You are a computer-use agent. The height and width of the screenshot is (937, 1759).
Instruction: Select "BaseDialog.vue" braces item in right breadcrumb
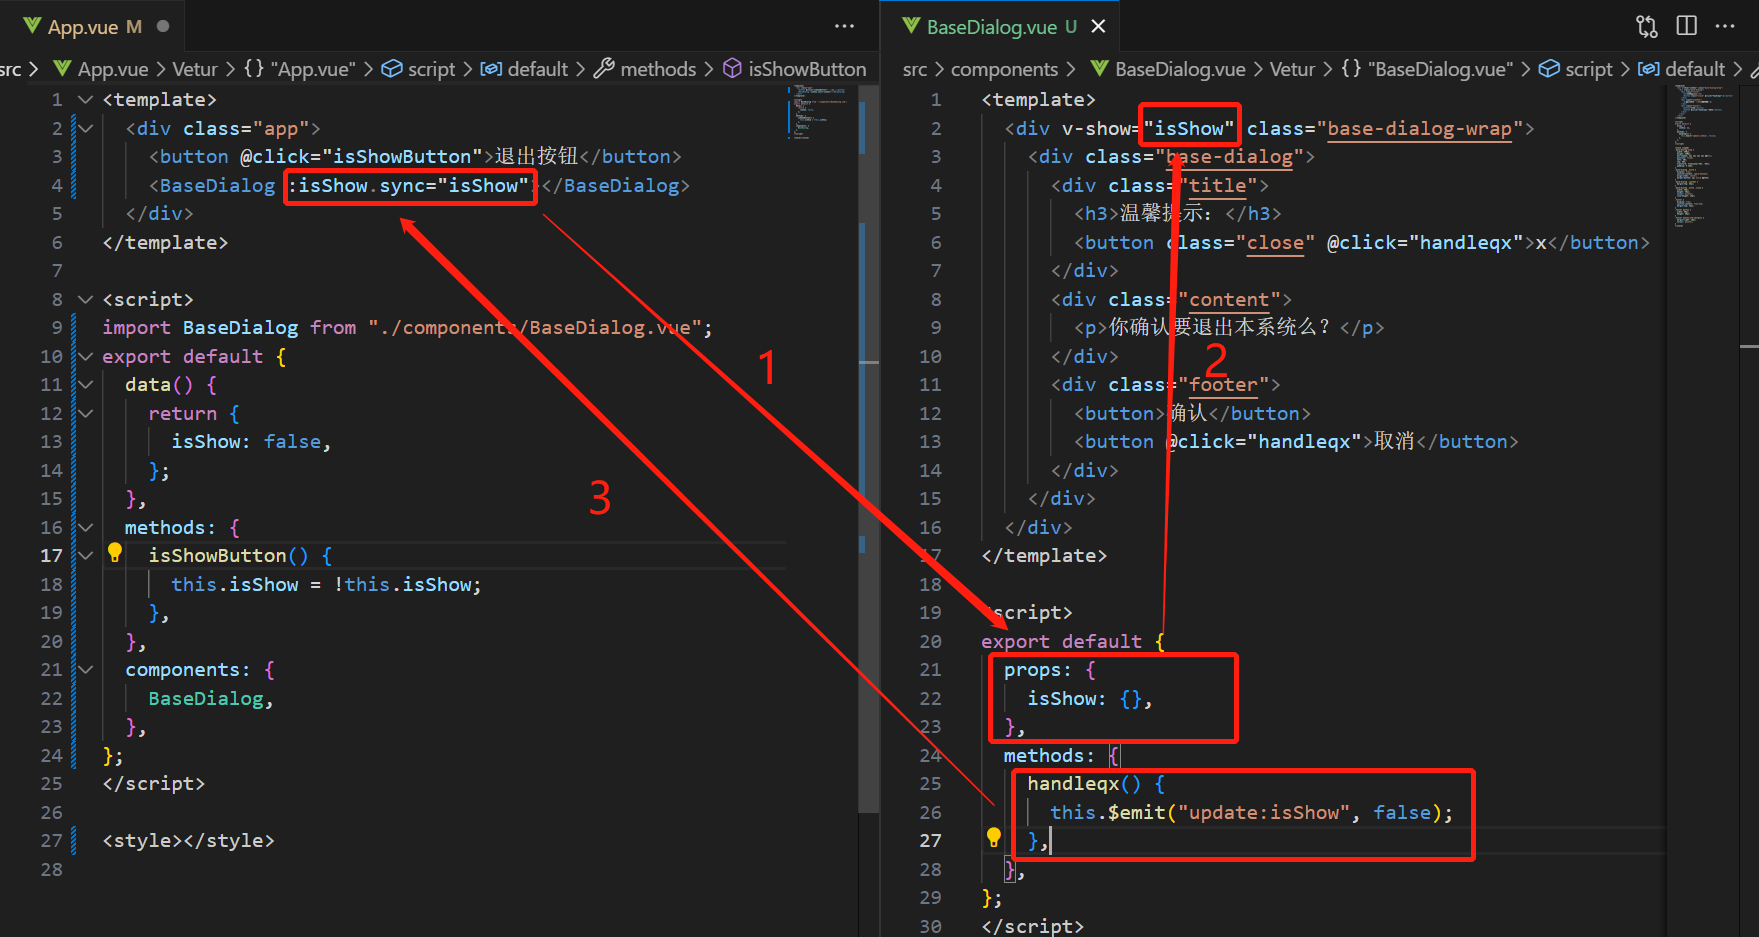1427,69
